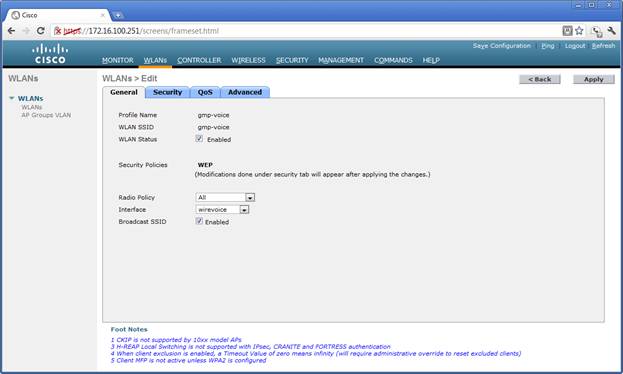Open the MONITOR menu
This screenshot has width=623, height=374.
(x=118, y=60)
